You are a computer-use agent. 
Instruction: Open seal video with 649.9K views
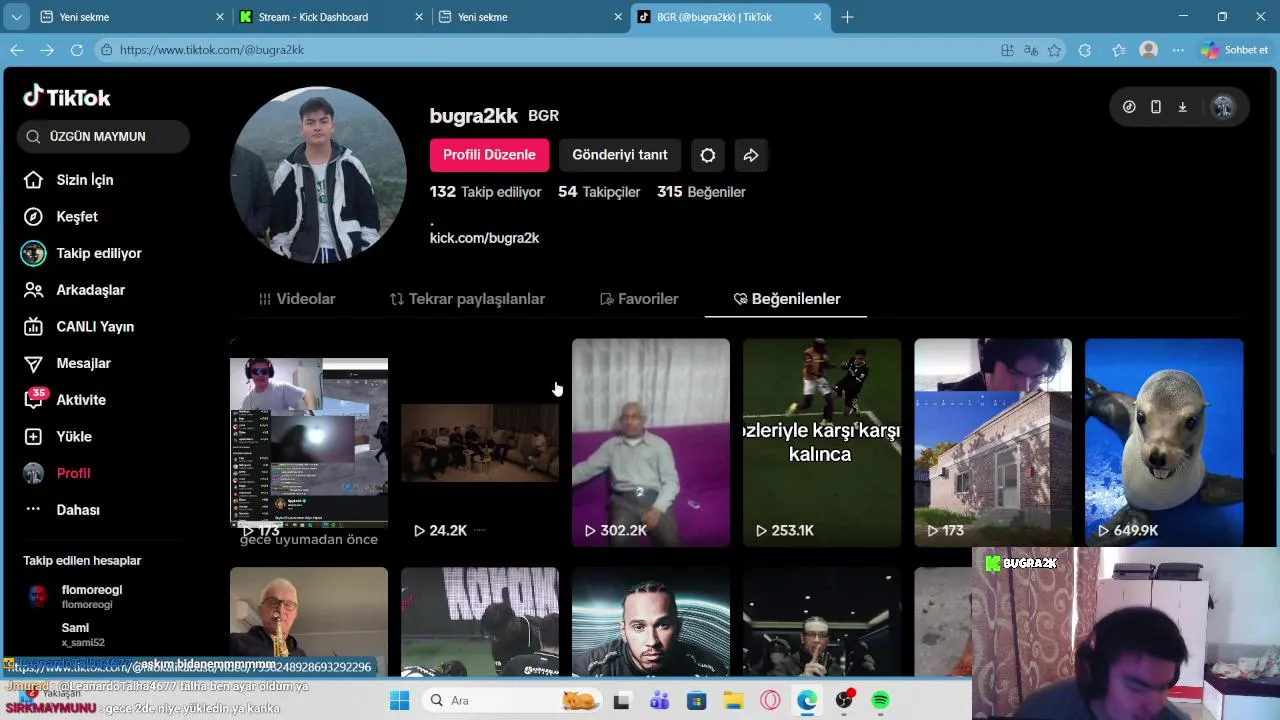(1164, 443)
